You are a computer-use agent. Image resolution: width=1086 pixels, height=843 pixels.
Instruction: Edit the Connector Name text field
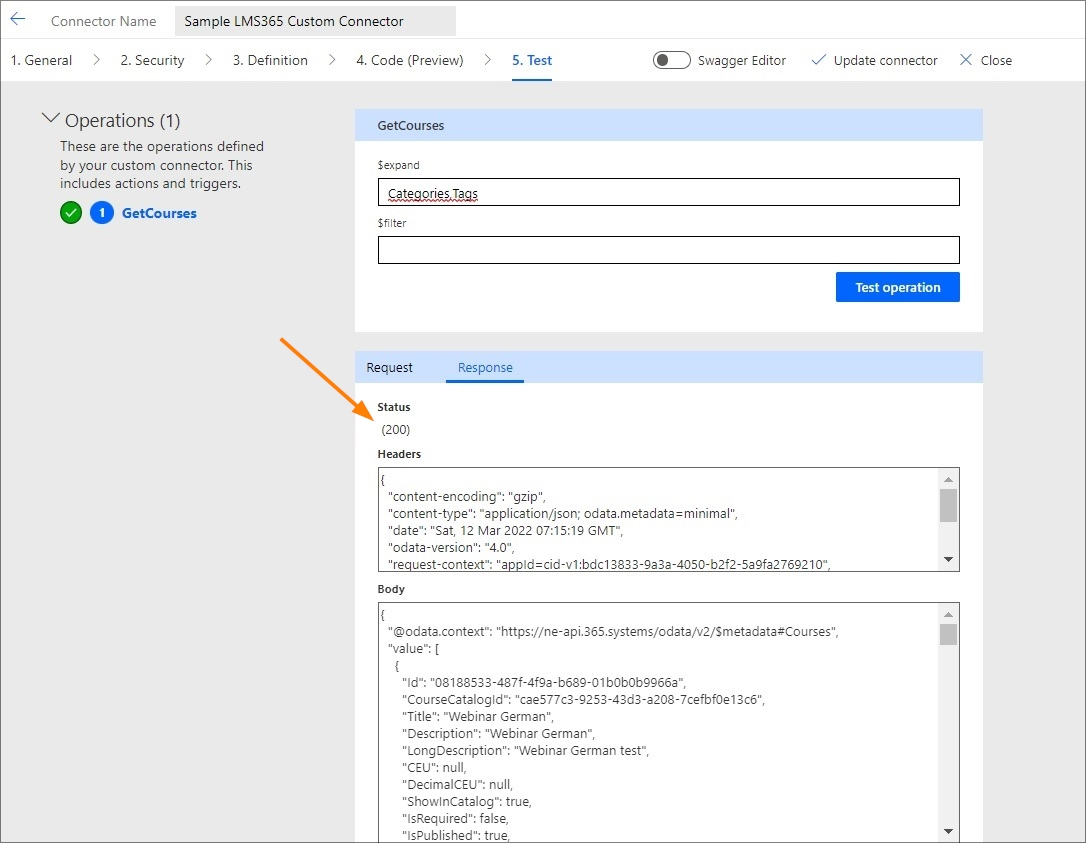point(314,21)
